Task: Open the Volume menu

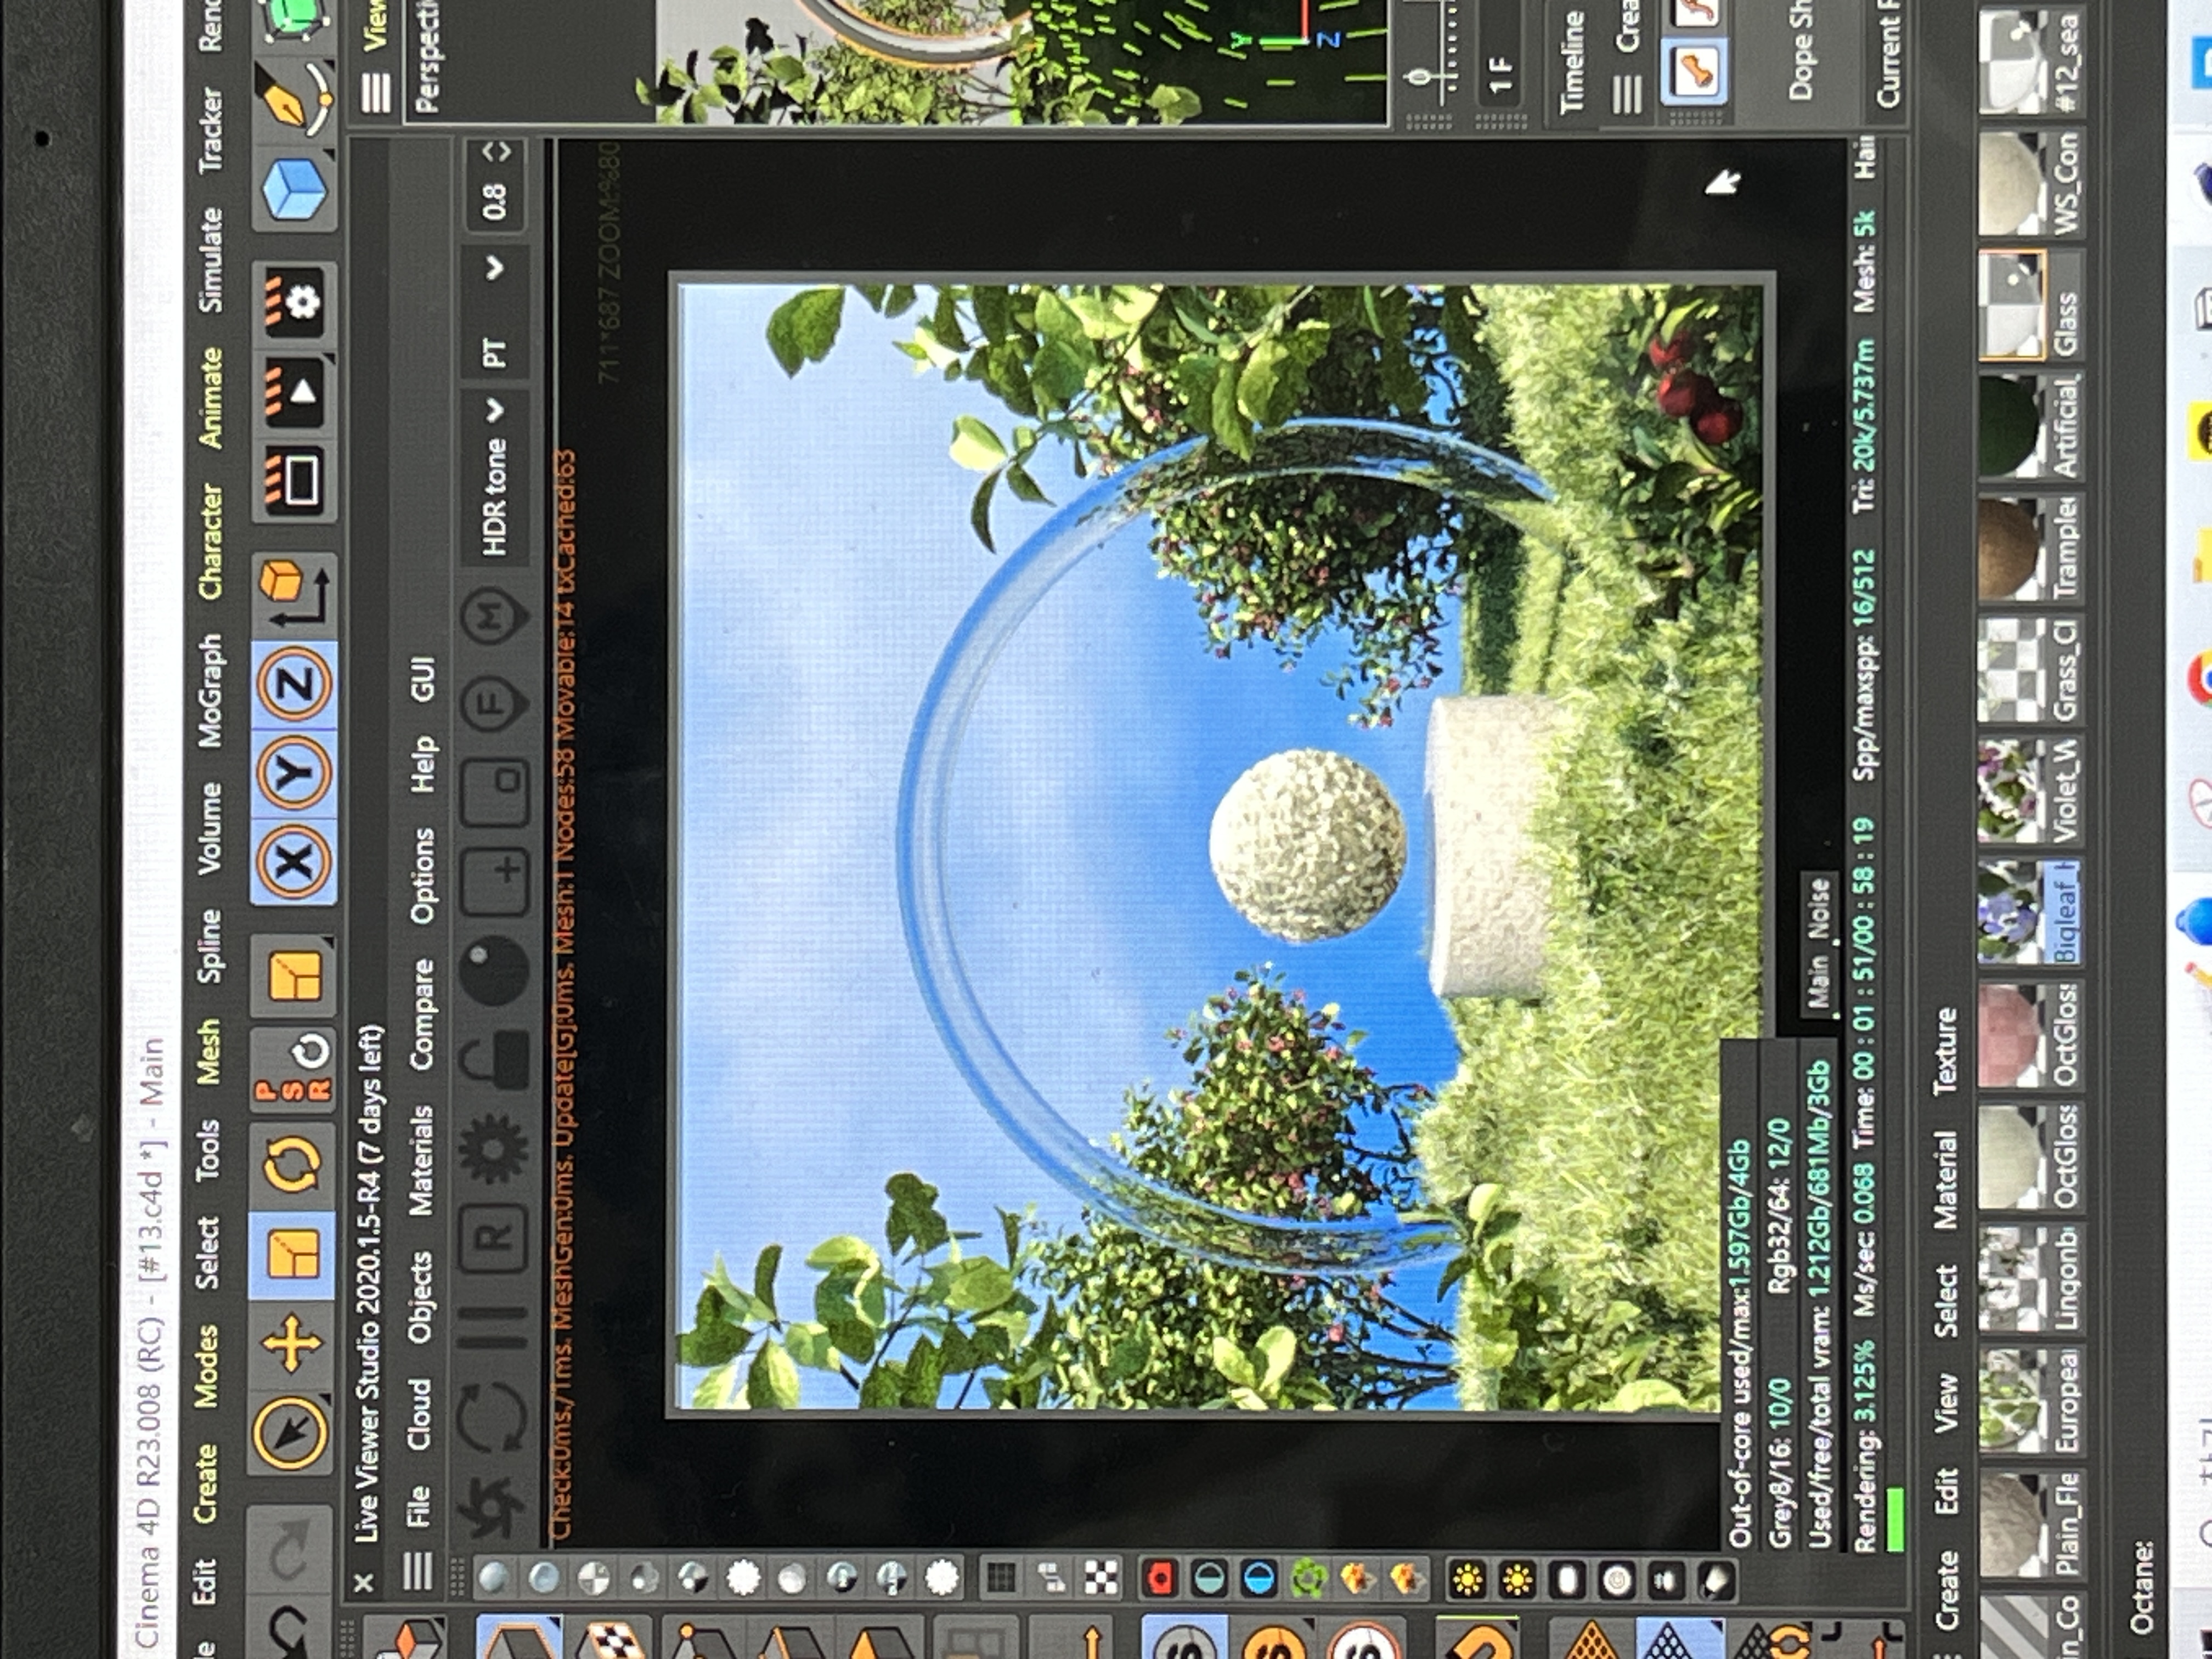Action: [210, 829]
